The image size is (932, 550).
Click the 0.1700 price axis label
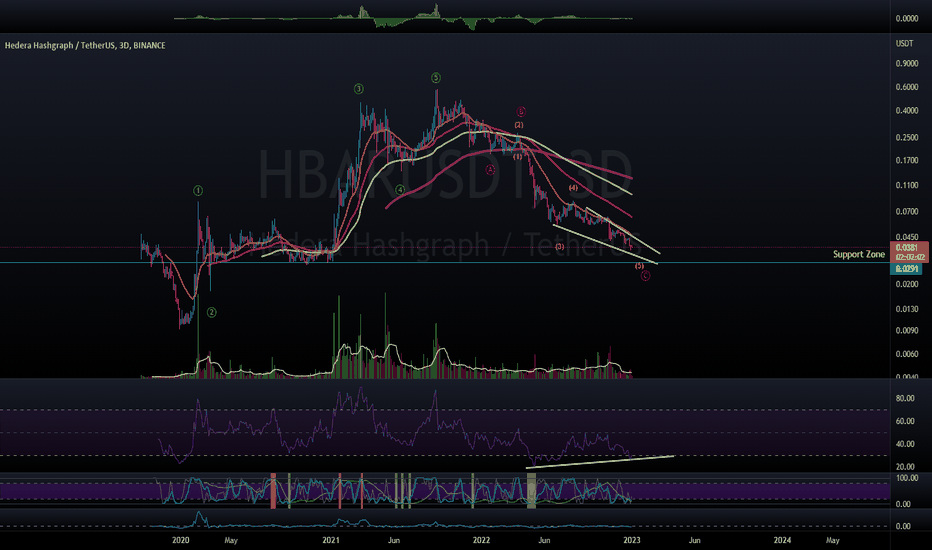pyautogui.click(x=907, y=161)
